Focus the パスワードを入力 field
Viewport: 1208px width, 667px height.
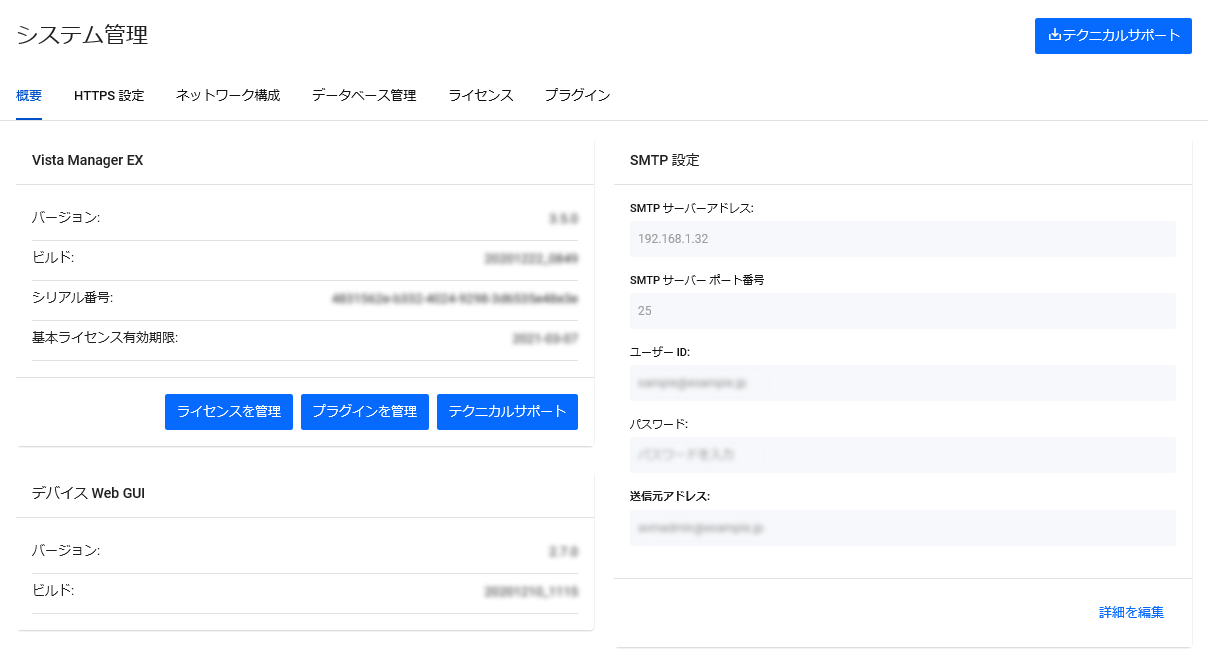[x=902, y=454]
